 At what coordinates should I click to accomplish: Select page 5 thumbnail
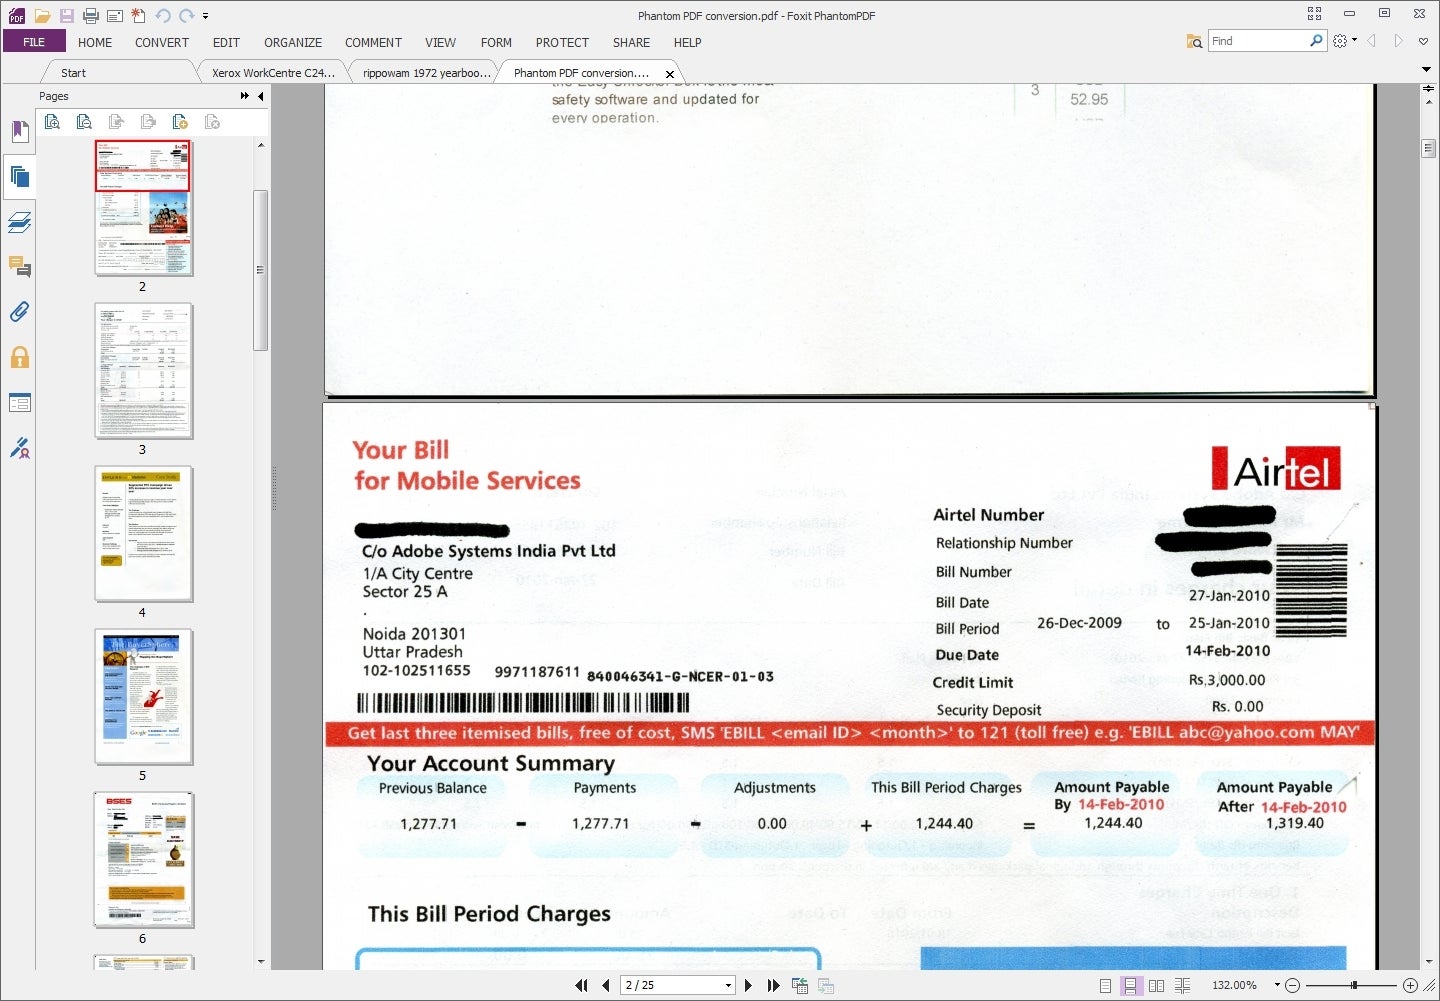point(143,697)
